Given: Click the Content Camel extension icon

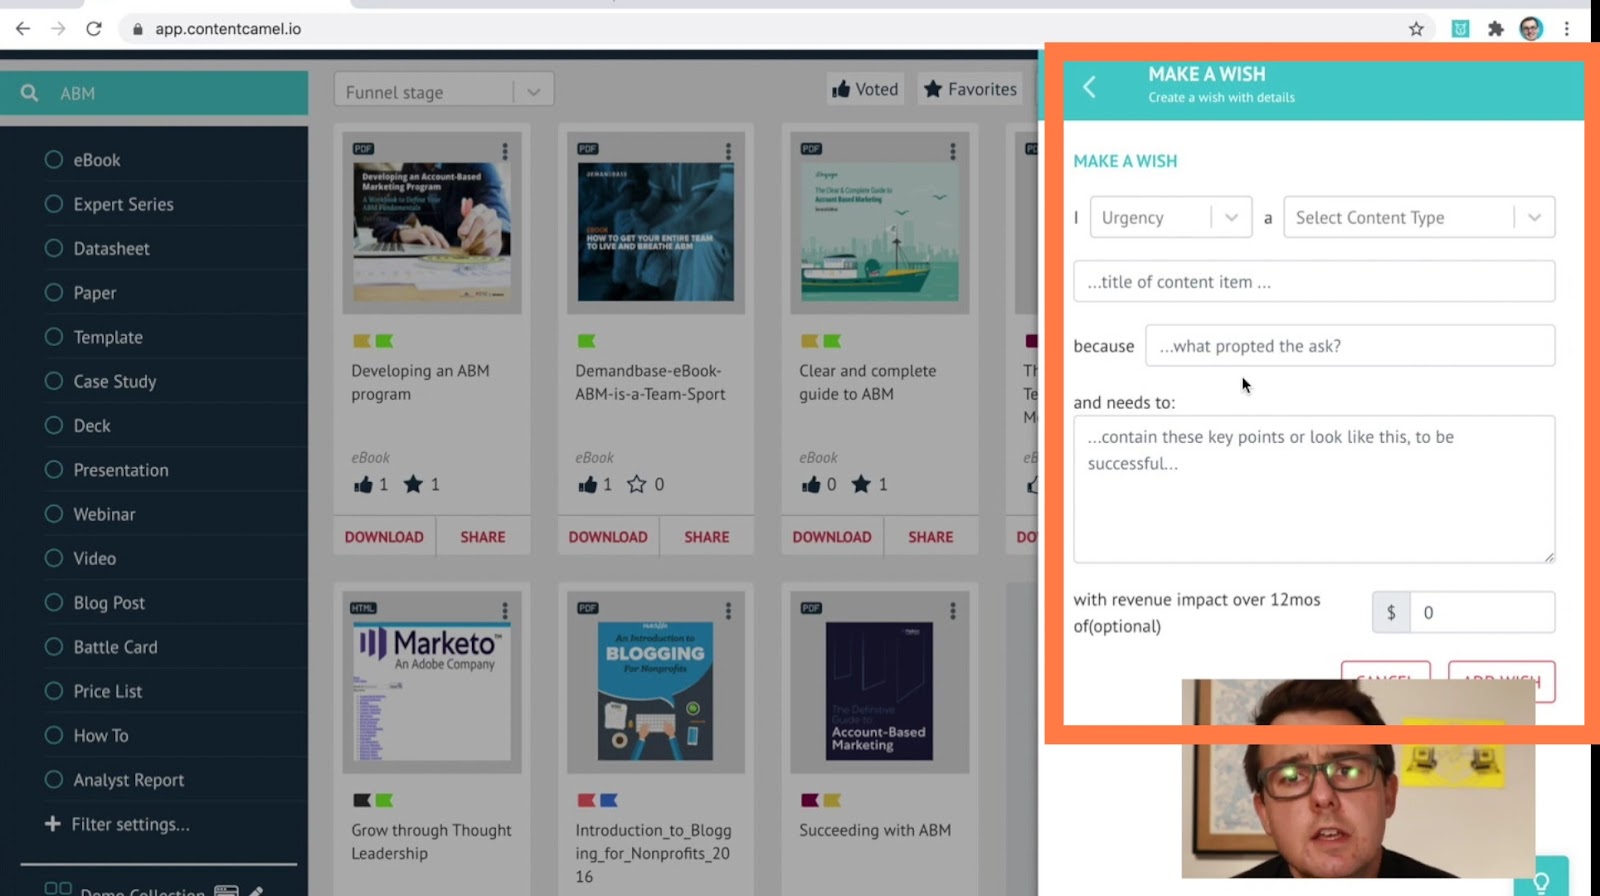Looking at the screenshot, I should 1460,29.
